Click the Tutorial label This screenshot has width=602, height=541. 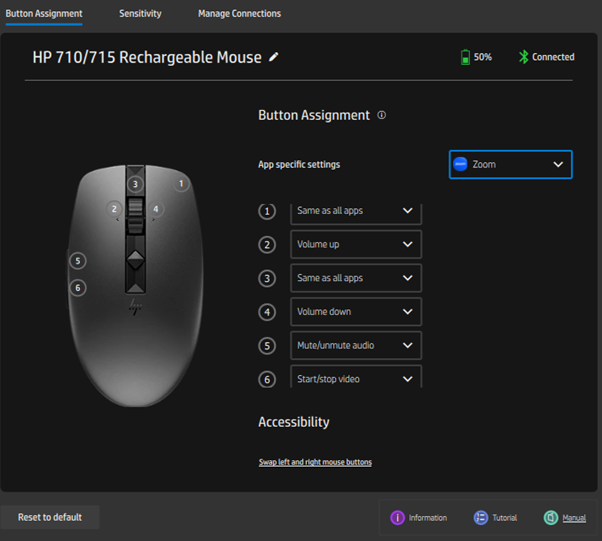click(x=504, y=518)
